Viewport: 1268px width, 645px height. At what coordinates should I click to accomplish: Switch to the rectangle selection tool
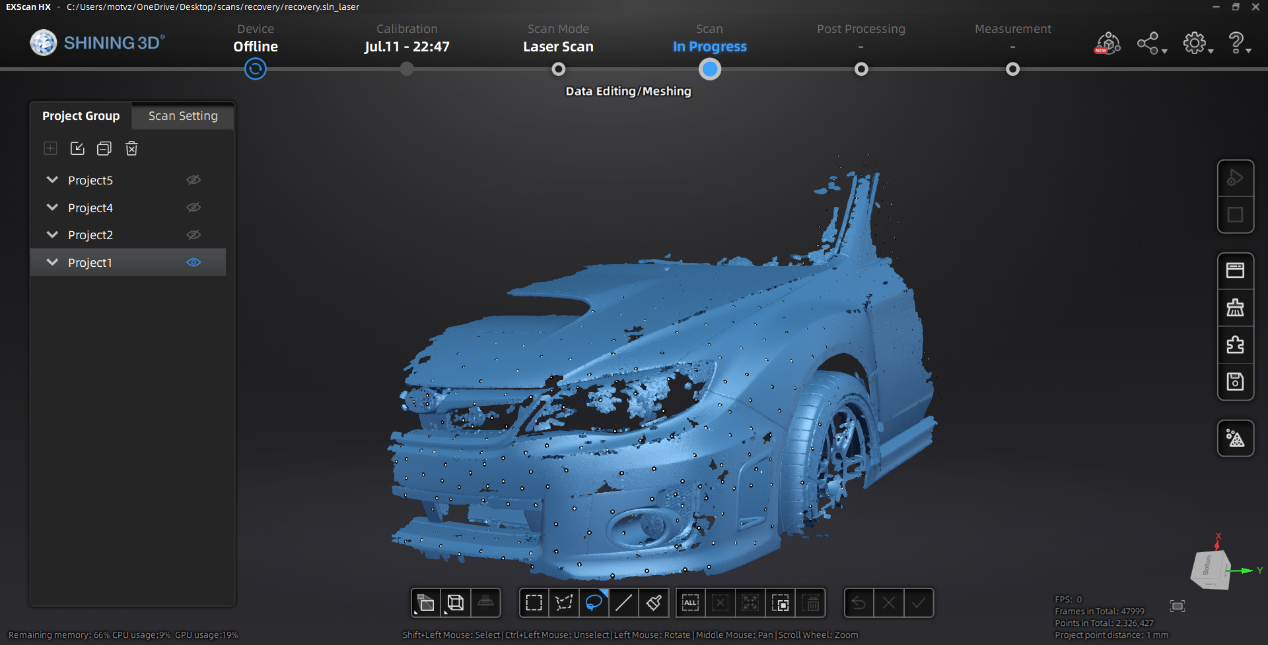(533, 602)
